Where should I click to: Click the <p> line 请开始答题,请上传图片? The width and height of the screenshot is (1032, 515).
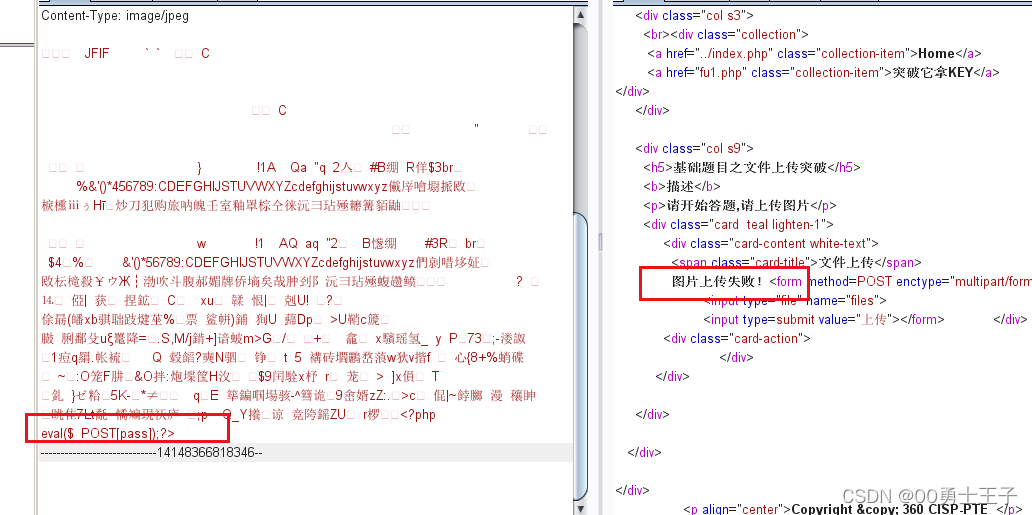pos(740,205)
